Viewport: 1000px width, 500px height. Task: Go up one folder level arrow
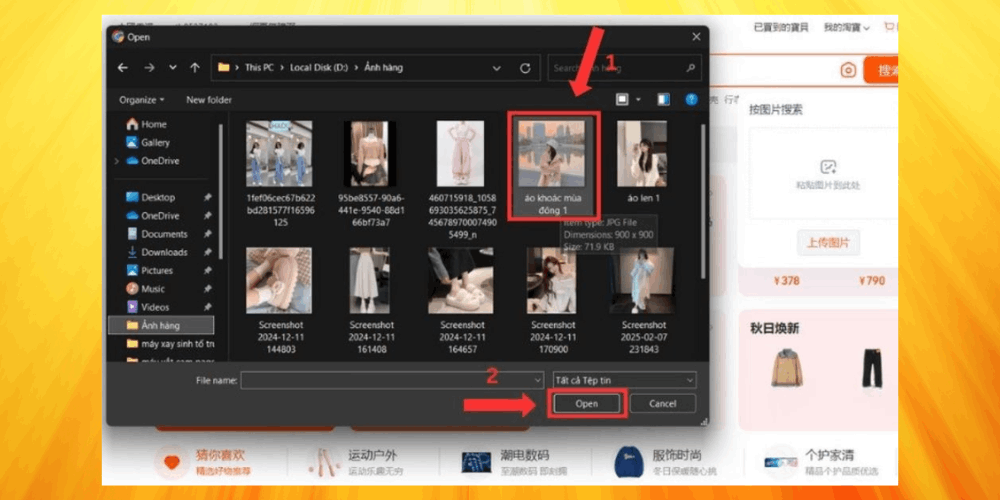tap(195, 68)
